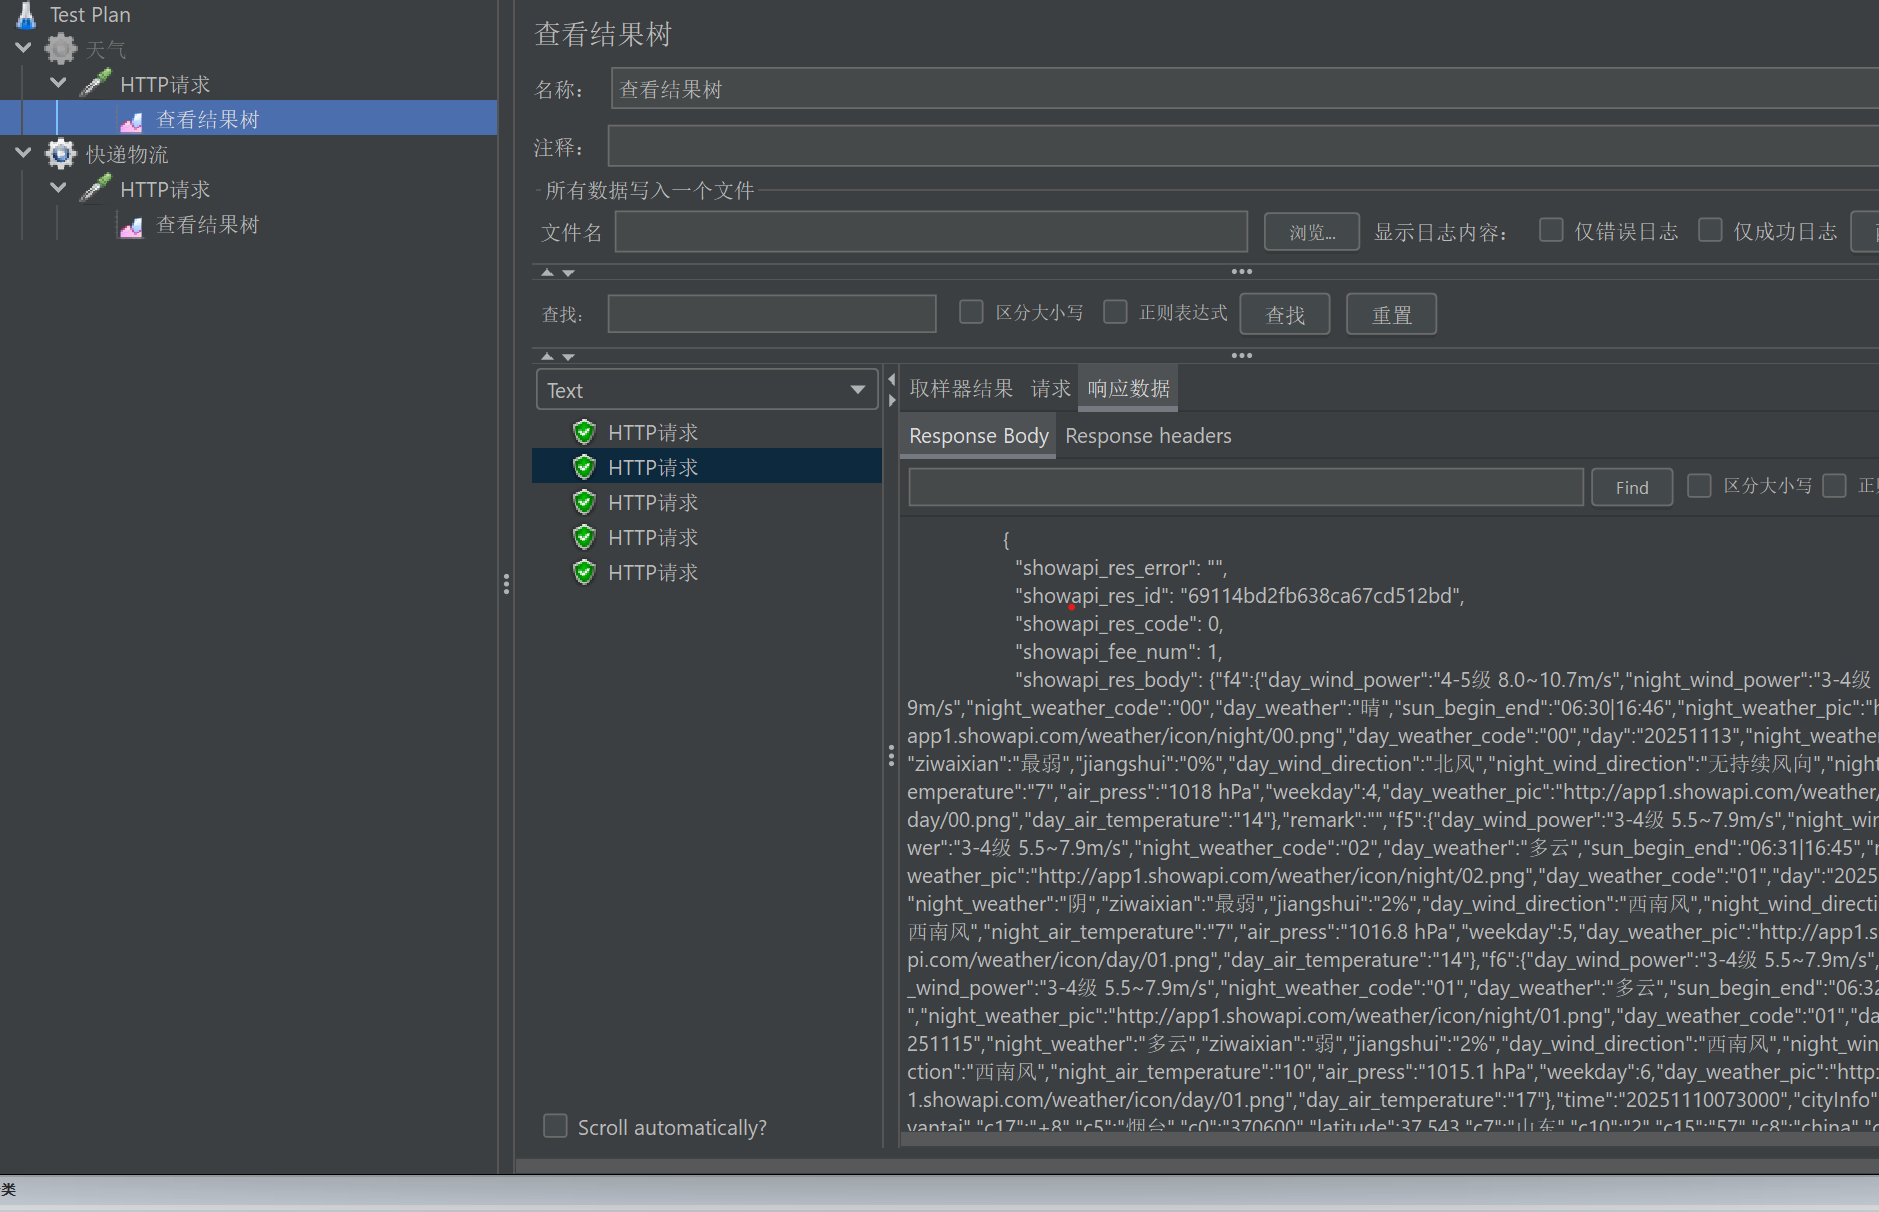This screenshot has width=1879, height=1212.
Task: Click the Find button in response panel
Action: [x=1632, y=487]
